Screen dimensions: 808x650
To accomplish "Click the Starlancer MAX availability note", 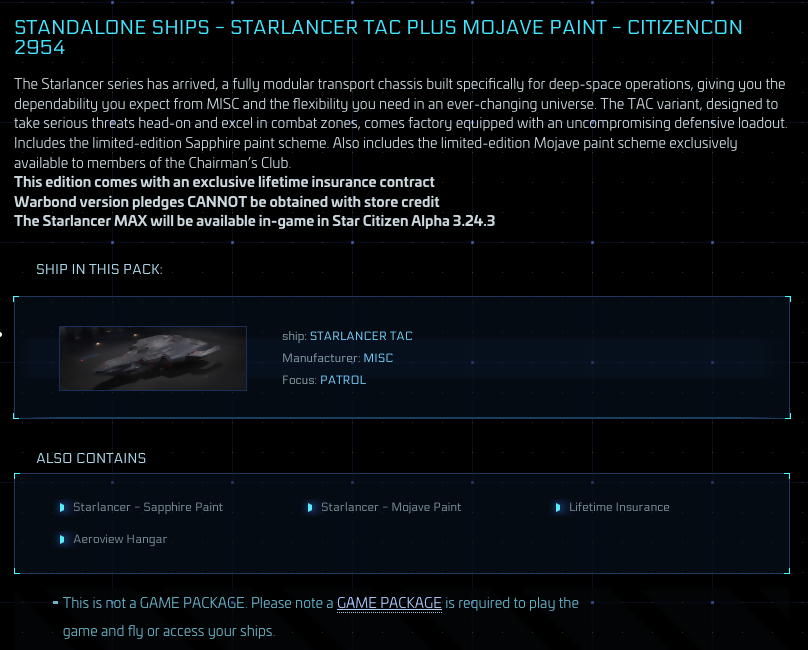I will pos(255,221).
